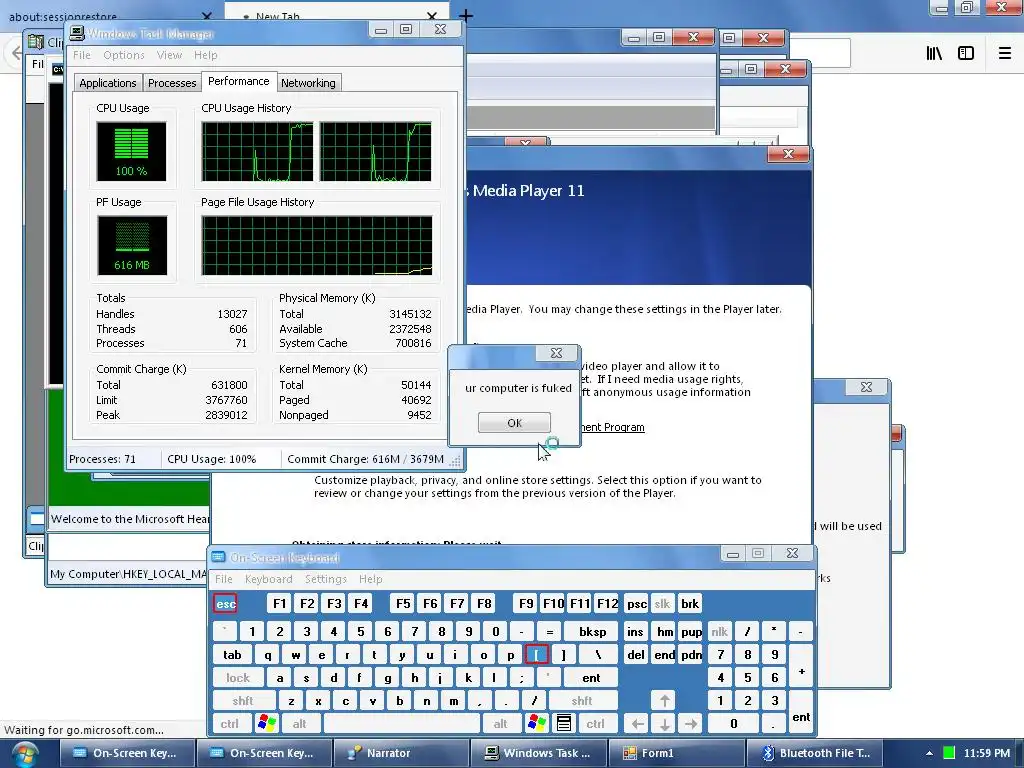Click the application menu key icon
The width and height of the screenshot is (1024, 768).
[564, 724]
